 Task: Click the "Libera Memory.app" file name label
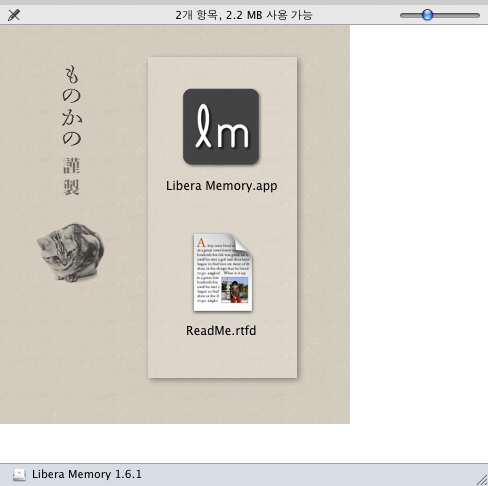(221, 186)
